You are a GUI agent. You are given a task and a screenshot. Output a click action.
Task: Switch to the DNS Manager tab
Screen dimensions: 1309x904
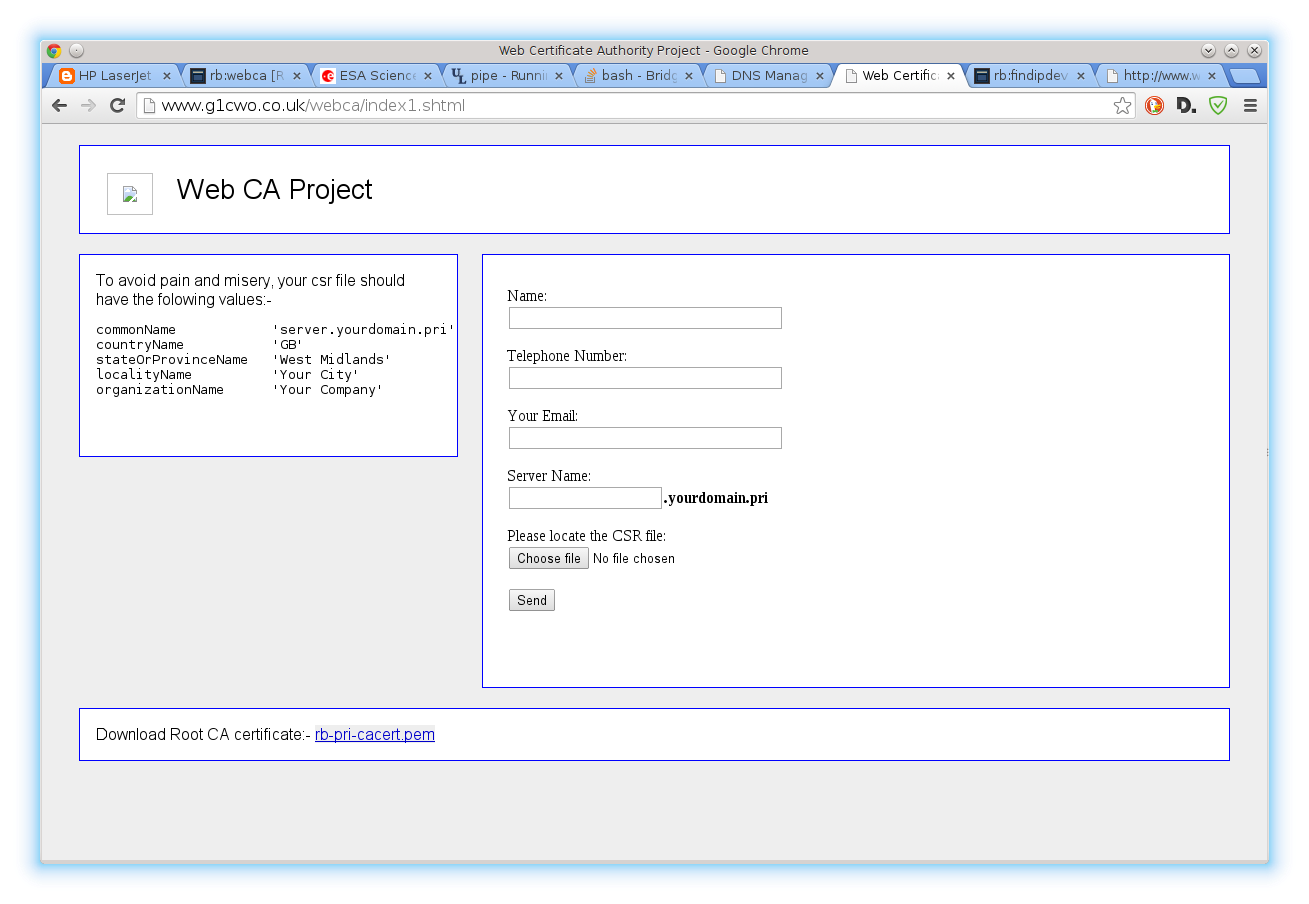pyautogui.click(x=766, y=76)
